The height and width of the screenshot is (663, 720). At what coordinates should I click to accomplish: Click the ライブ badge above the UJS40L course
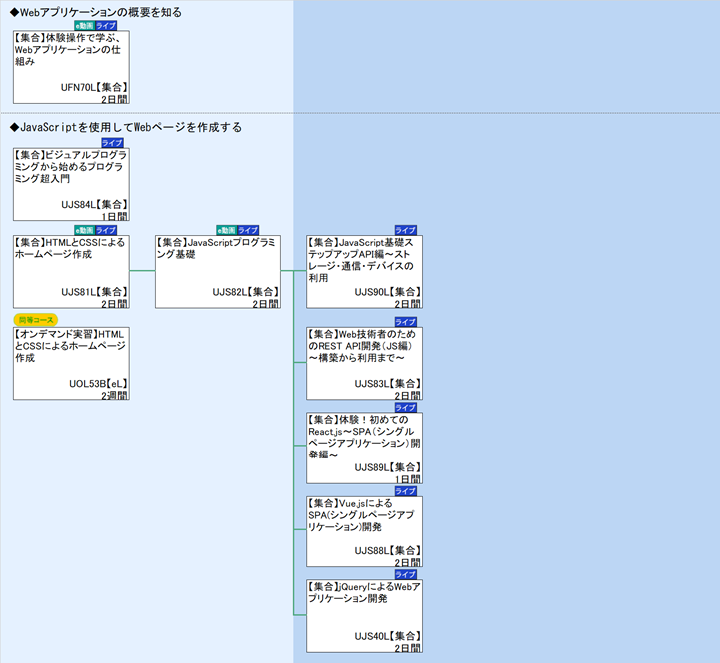click(406, 574)
